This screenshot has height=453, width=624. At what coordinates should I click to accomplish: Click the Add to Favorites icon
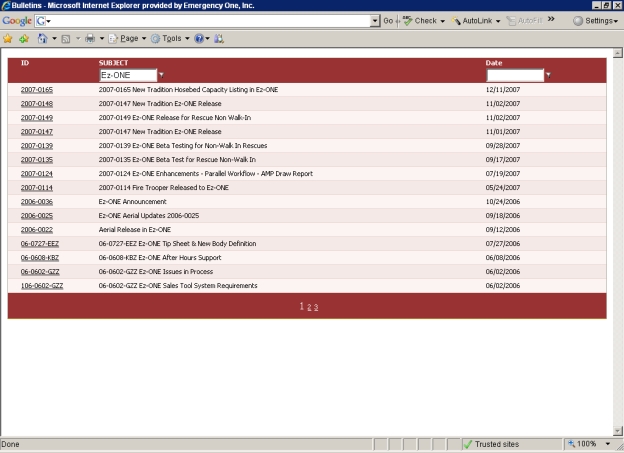point(24,39)
